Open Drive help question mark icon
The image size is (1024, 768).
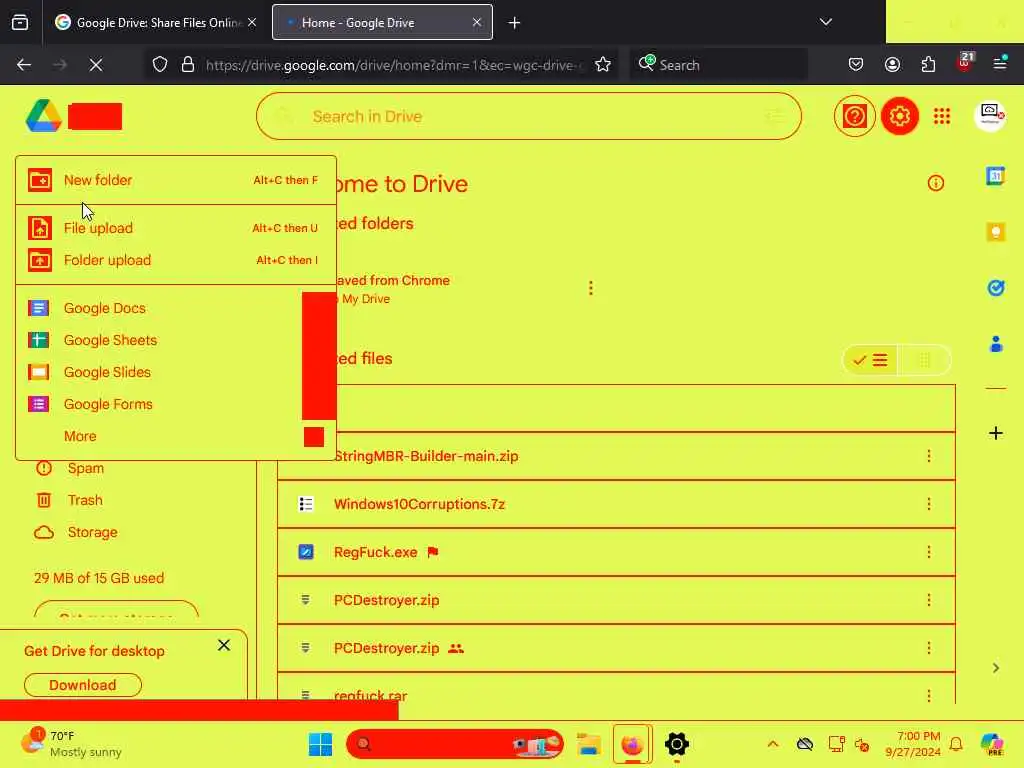[x=854, y=116]
